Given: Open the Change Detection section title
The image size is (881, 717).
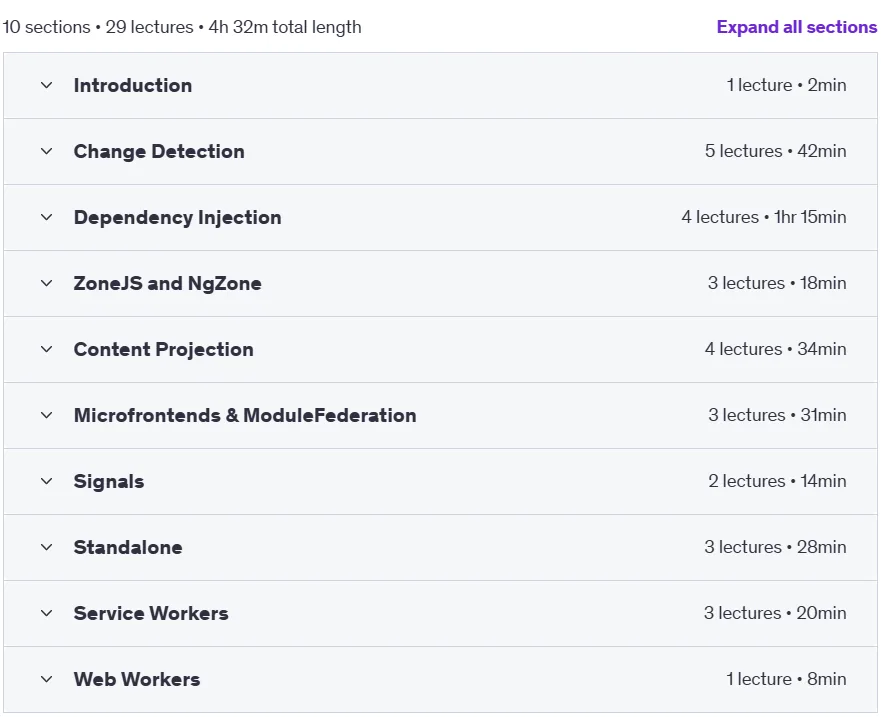Looking at the screenshot, I should 159,152.
